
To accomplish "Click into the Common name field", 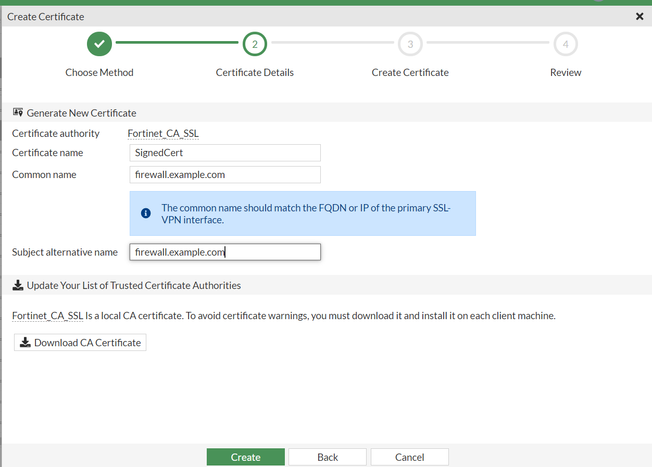I will pyautogui.click(x=225, y=174).
